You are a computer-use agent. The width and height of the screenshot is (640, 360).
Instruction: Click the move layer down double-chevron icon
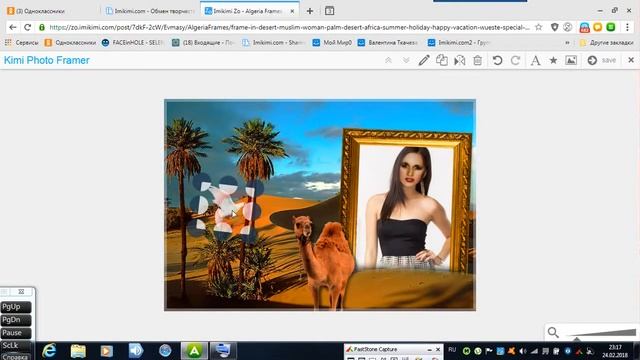coord(406,60)
